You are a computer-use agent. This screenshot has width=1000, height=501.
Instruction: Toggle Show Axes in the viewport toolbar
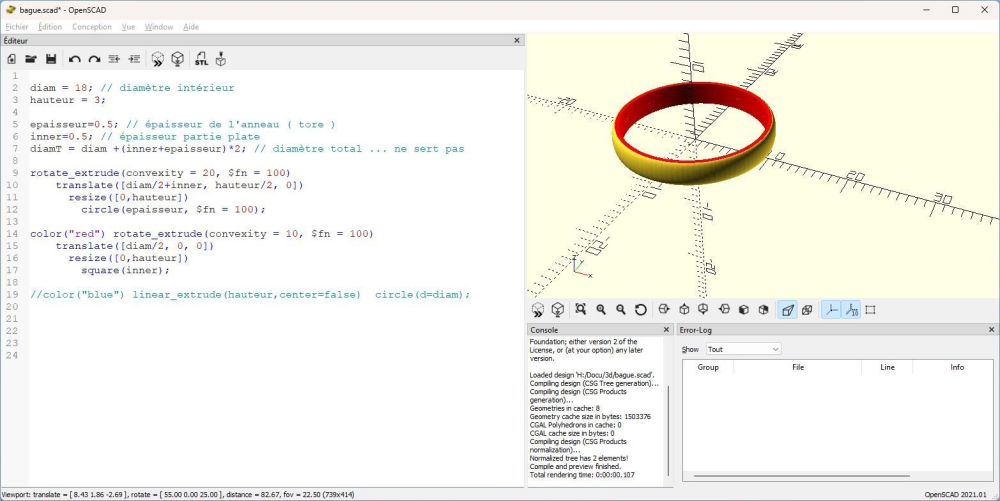click(831, 310)
